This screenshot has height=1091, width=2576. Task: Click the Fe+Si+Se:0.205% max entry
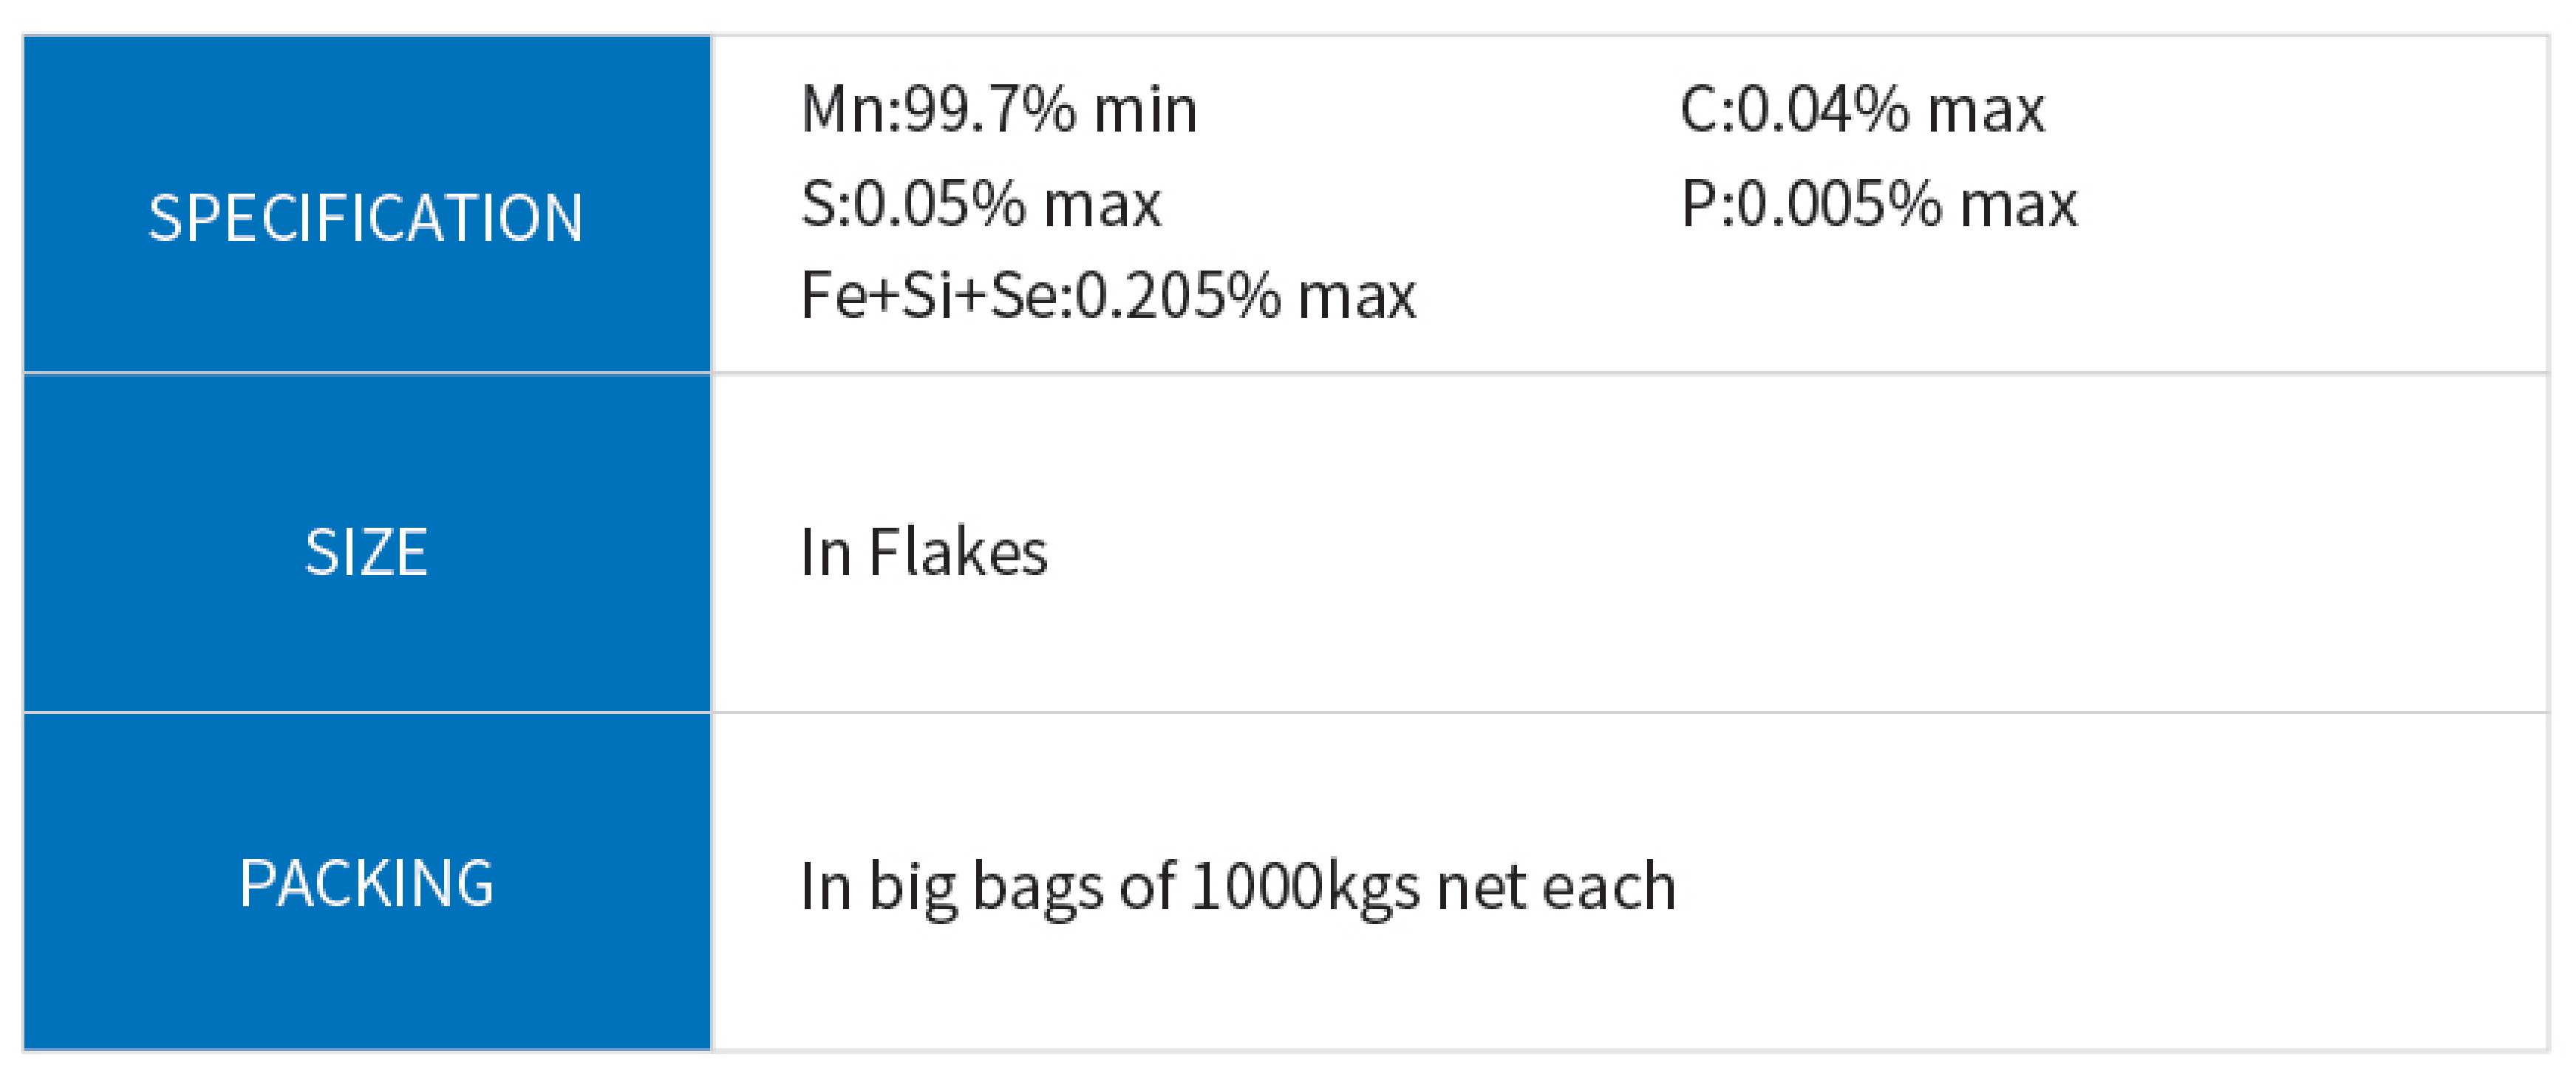tap(1108, 295)
